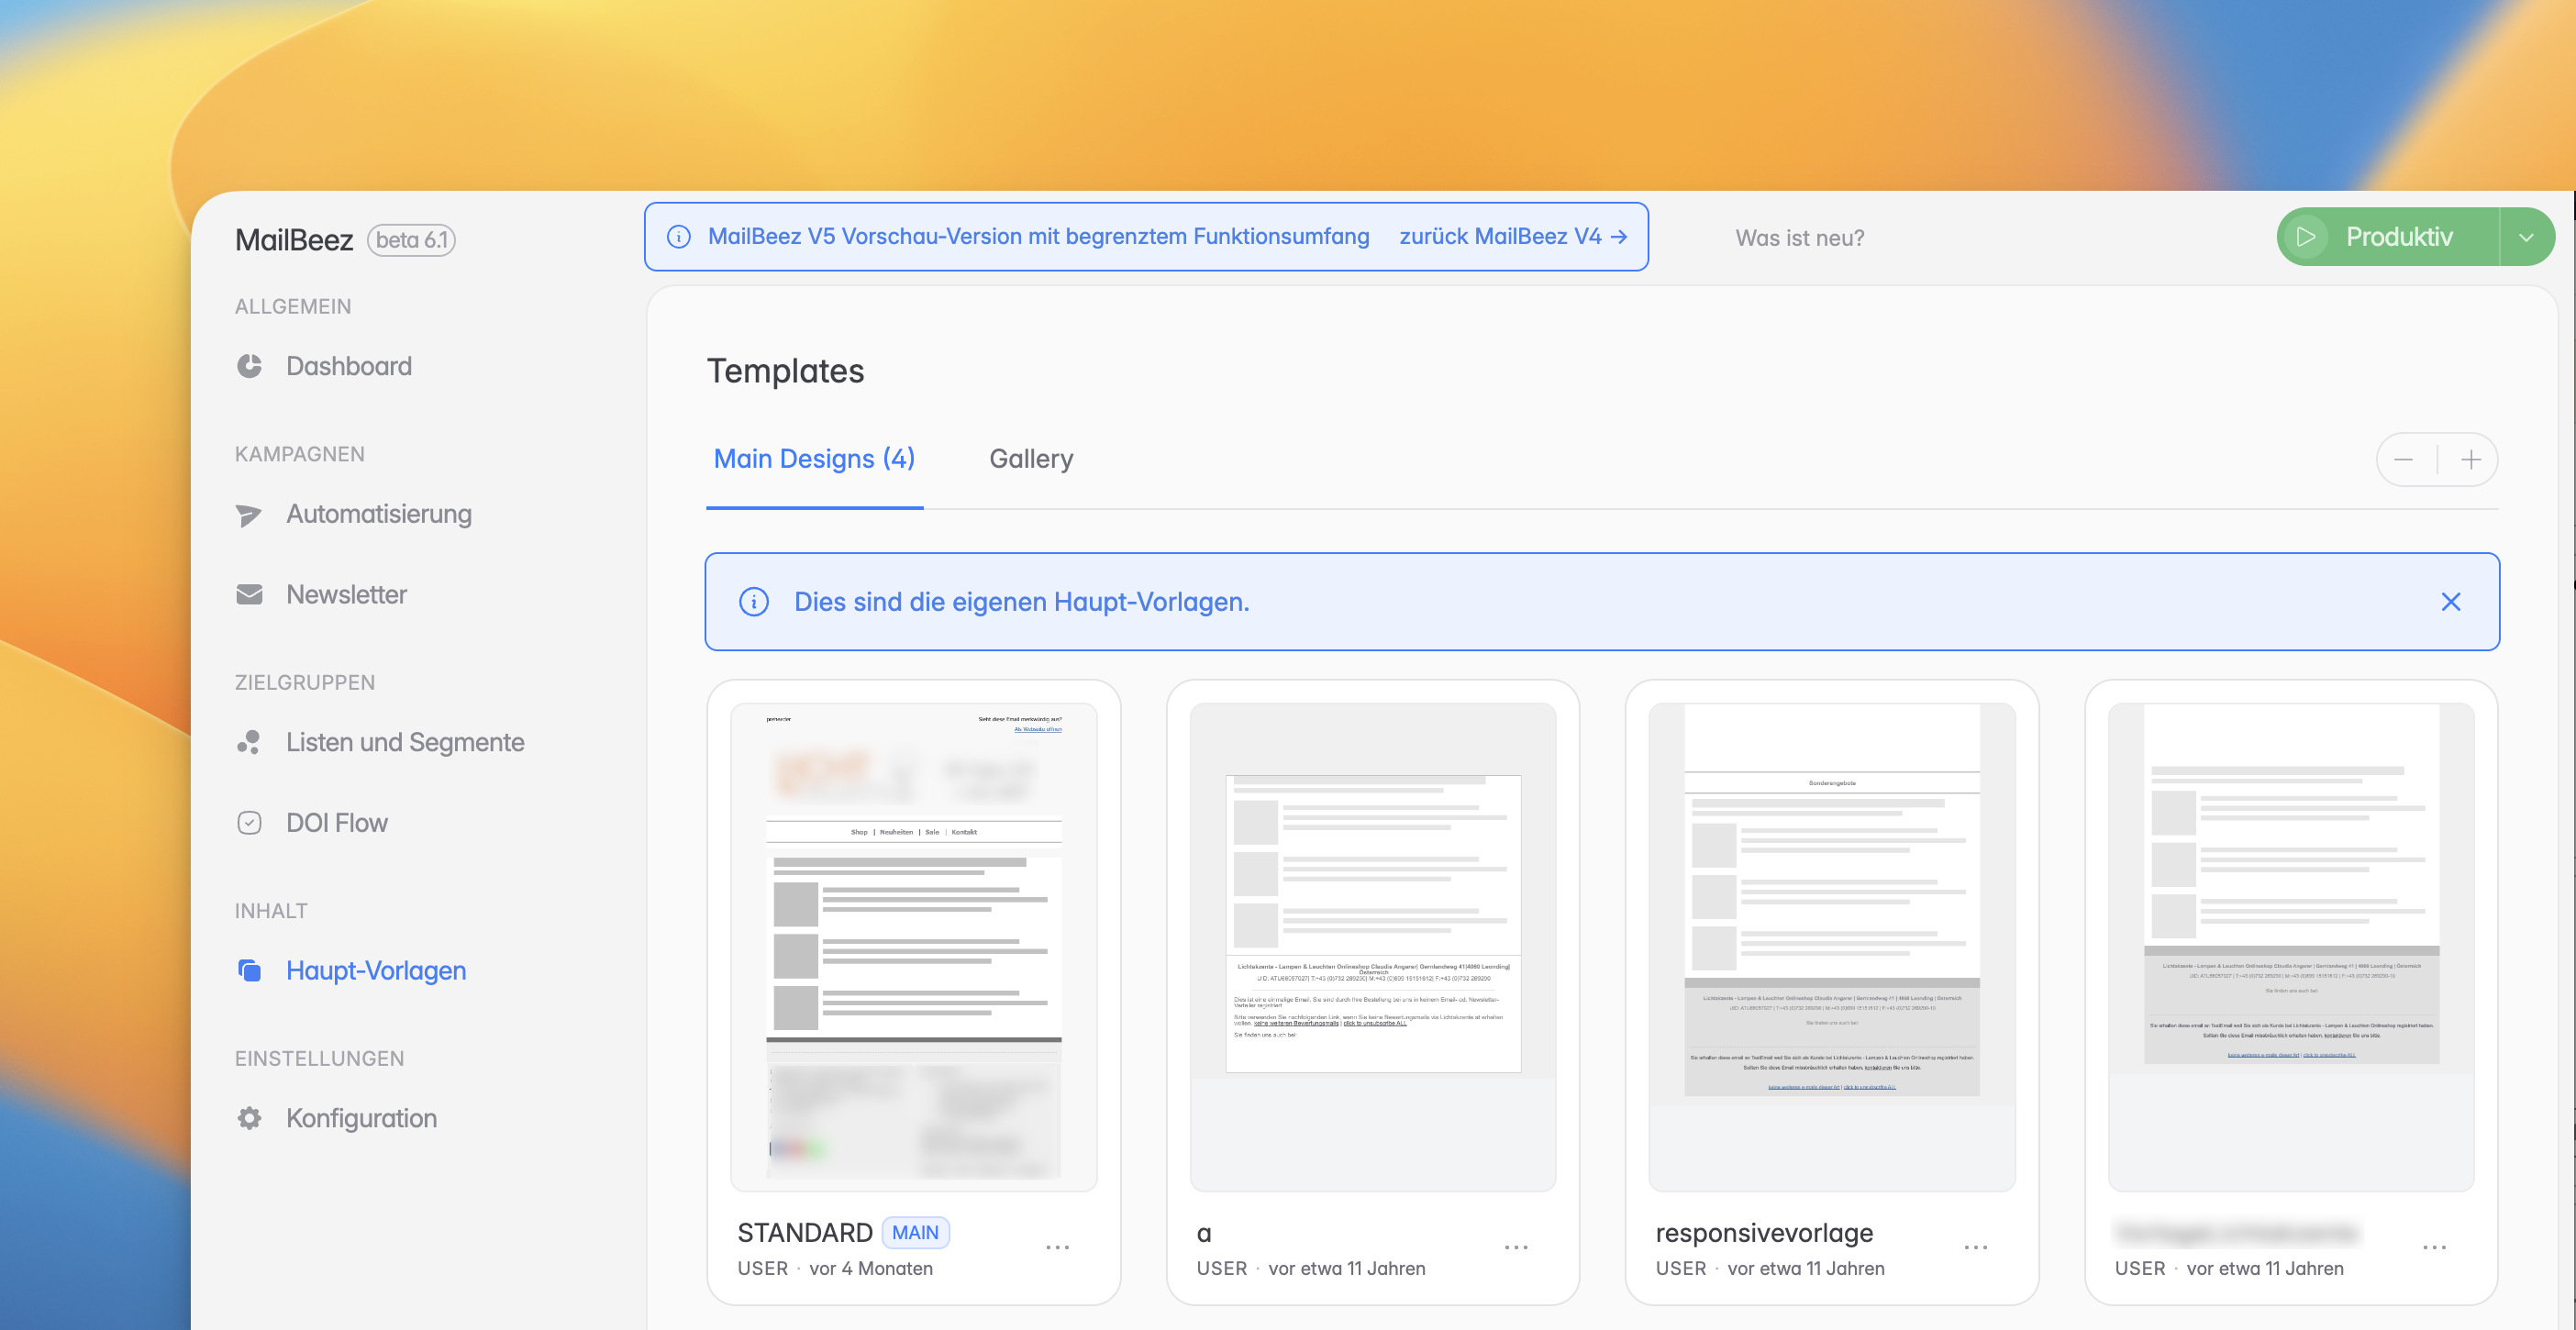Dismiss the Haupt-Vorlagen info notice
Screen dimensions: 2576x1330
pos(2450,602)
